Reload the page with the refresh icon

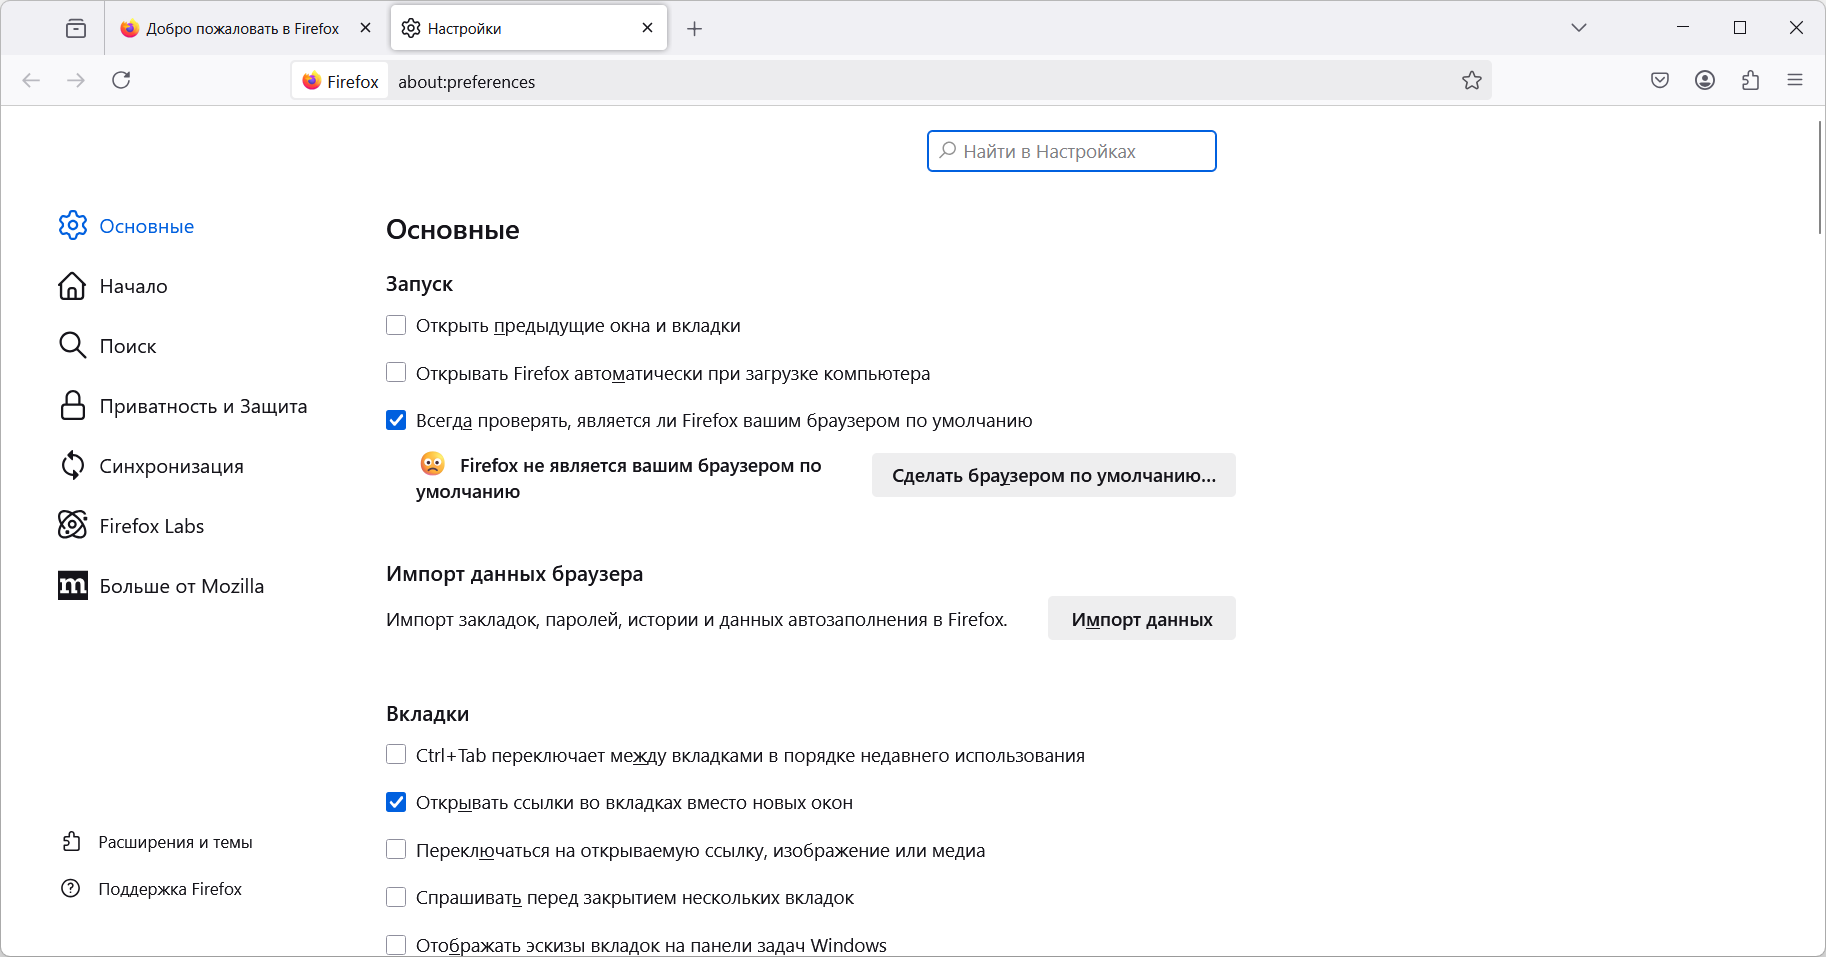tap(121, 80)
